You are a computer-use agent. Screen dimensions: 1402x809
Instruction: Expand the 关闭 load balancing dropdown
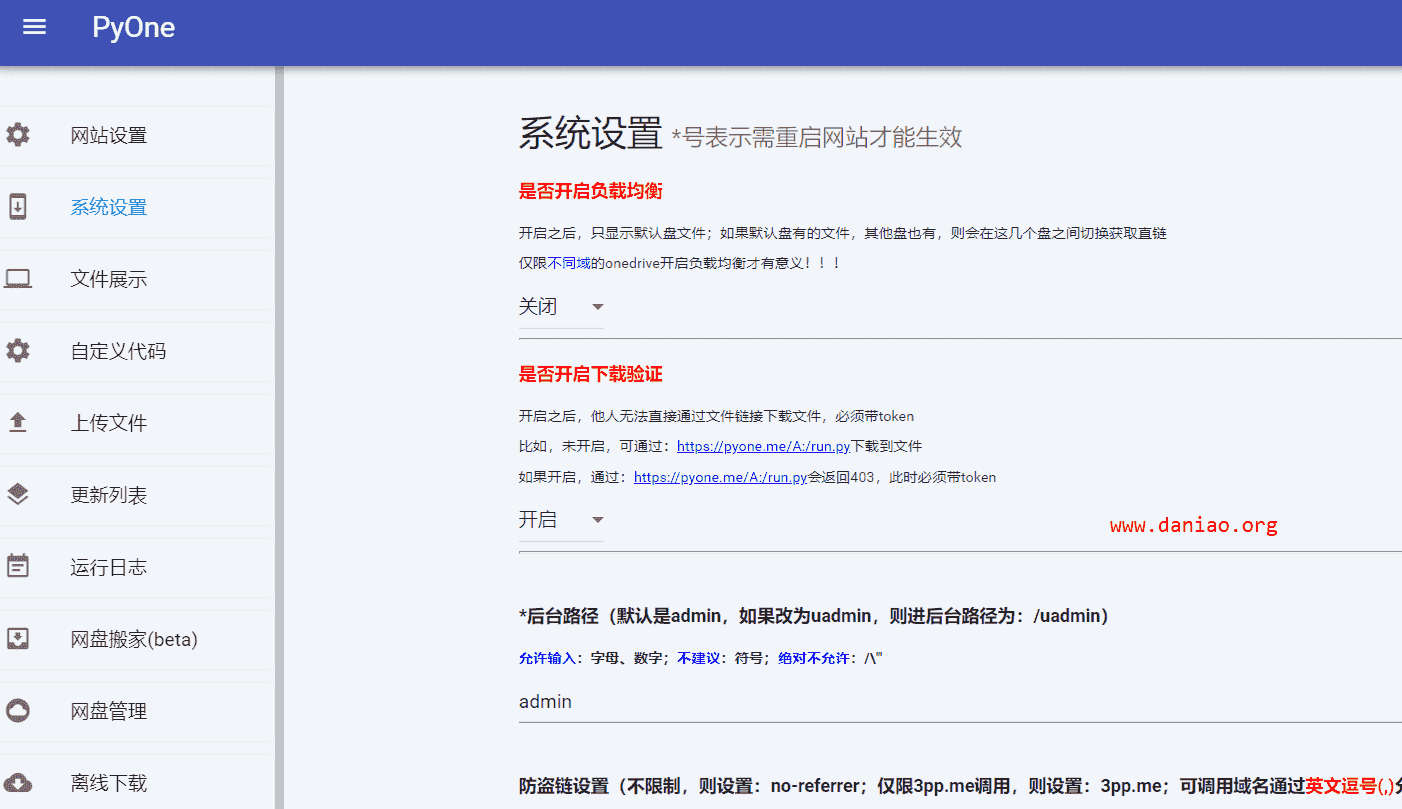[x=561, y=307]
